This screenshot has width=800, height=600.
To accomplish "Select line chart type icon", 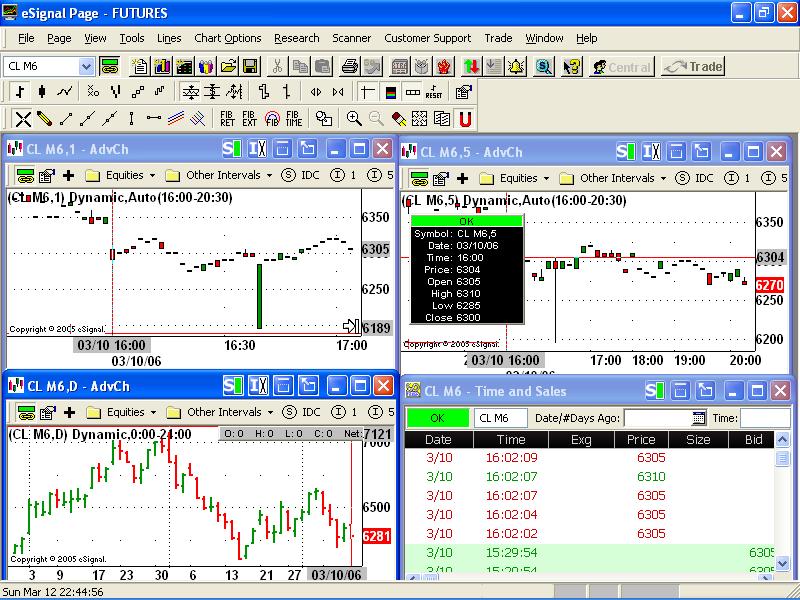I will coord(64,92).
